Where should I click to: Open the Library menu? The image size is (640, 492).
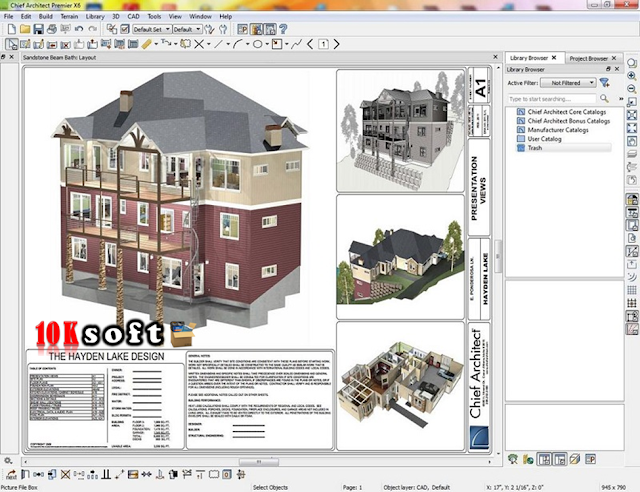click(x=95, y=17)
